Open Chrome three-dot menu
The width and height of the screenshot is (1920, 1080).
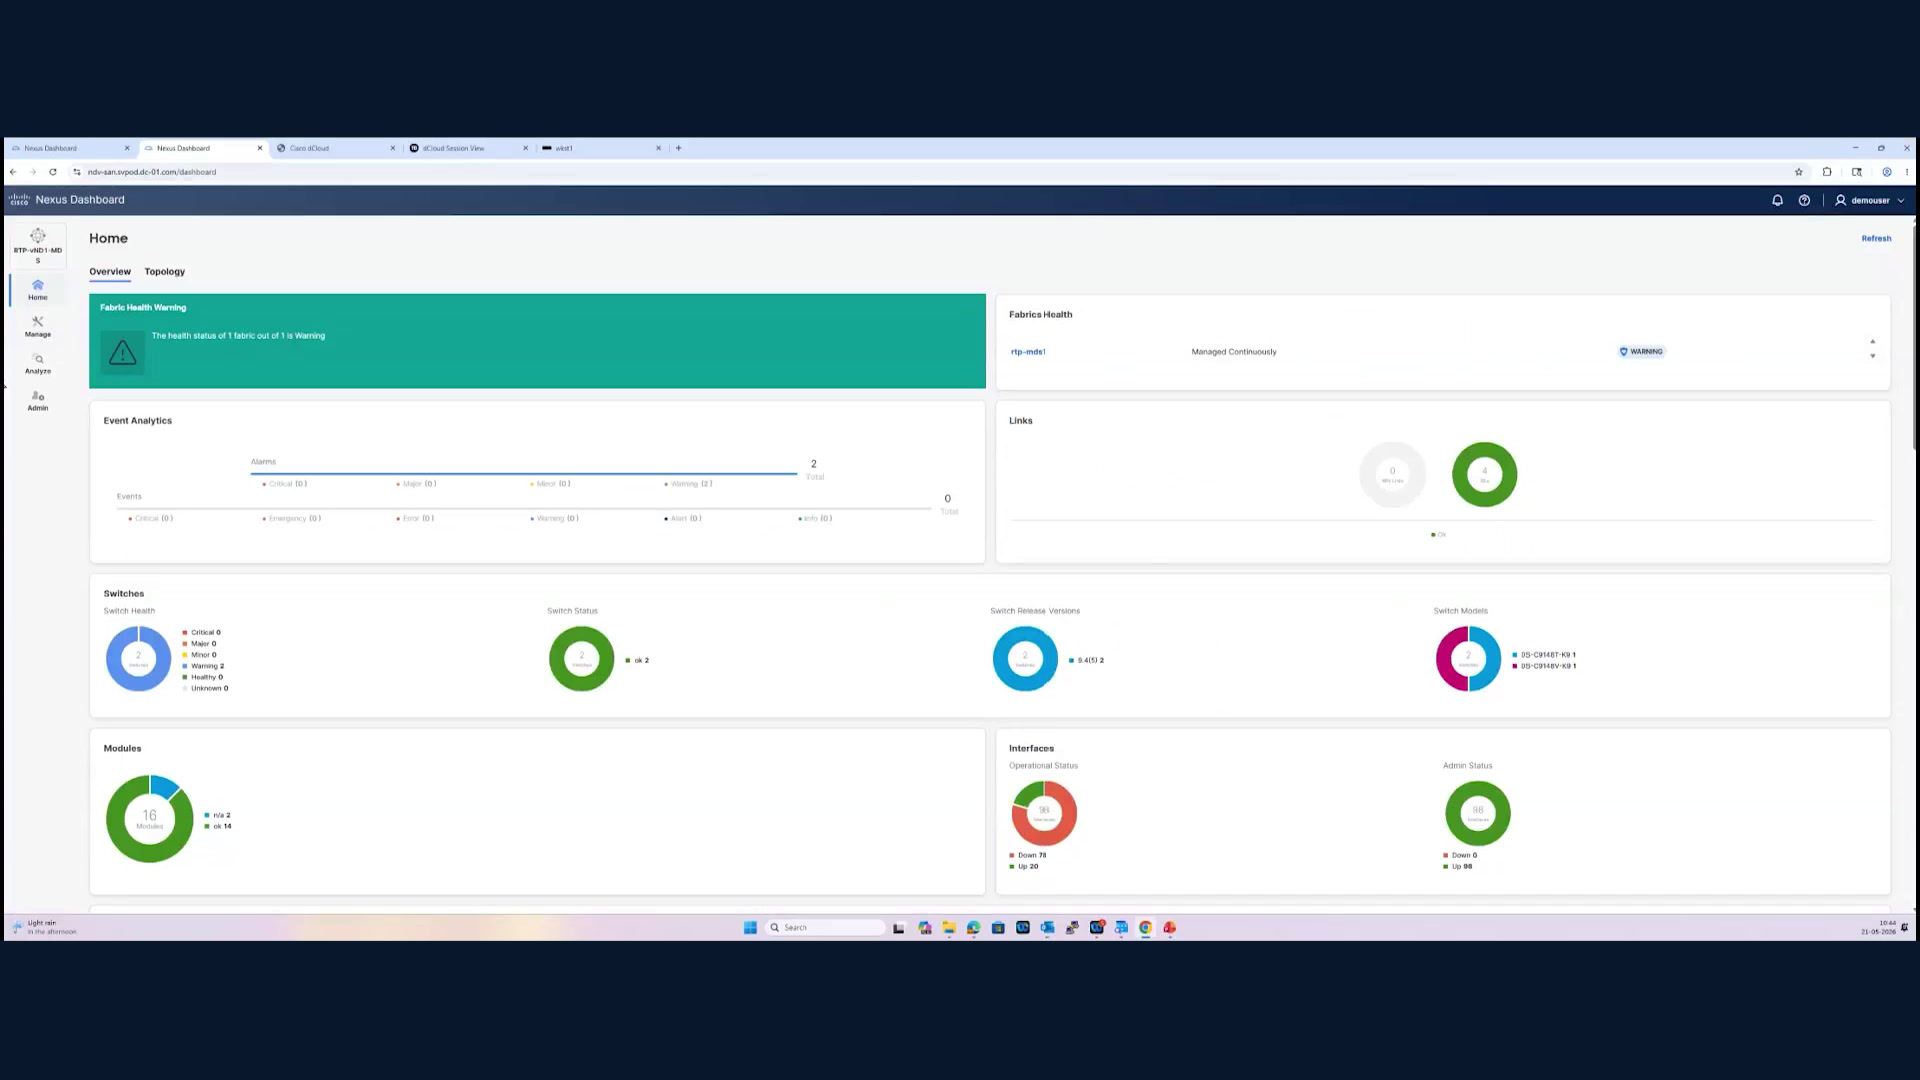tap(1907, 172)
